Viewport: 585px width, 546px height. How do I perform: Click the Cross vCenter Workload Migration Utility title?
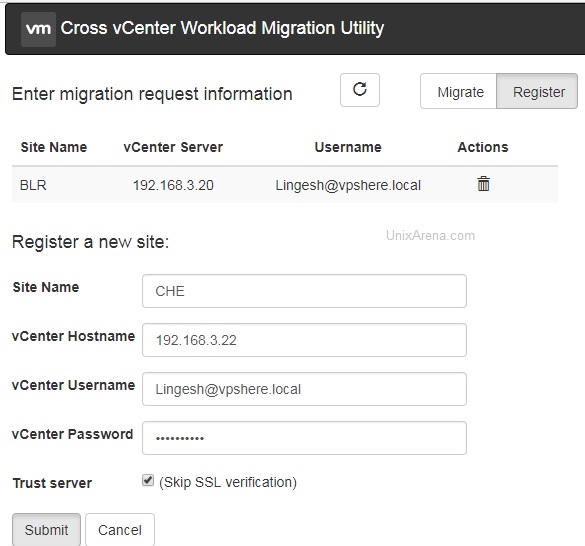222,28
